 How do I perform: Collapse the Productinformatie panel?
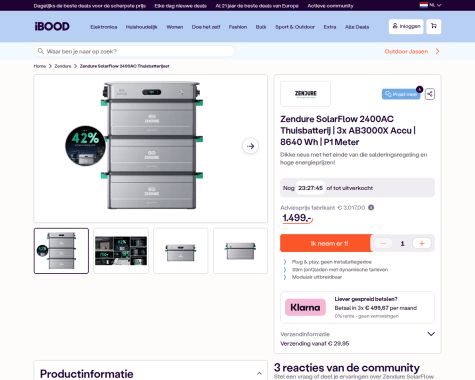(x=259, y=373)
